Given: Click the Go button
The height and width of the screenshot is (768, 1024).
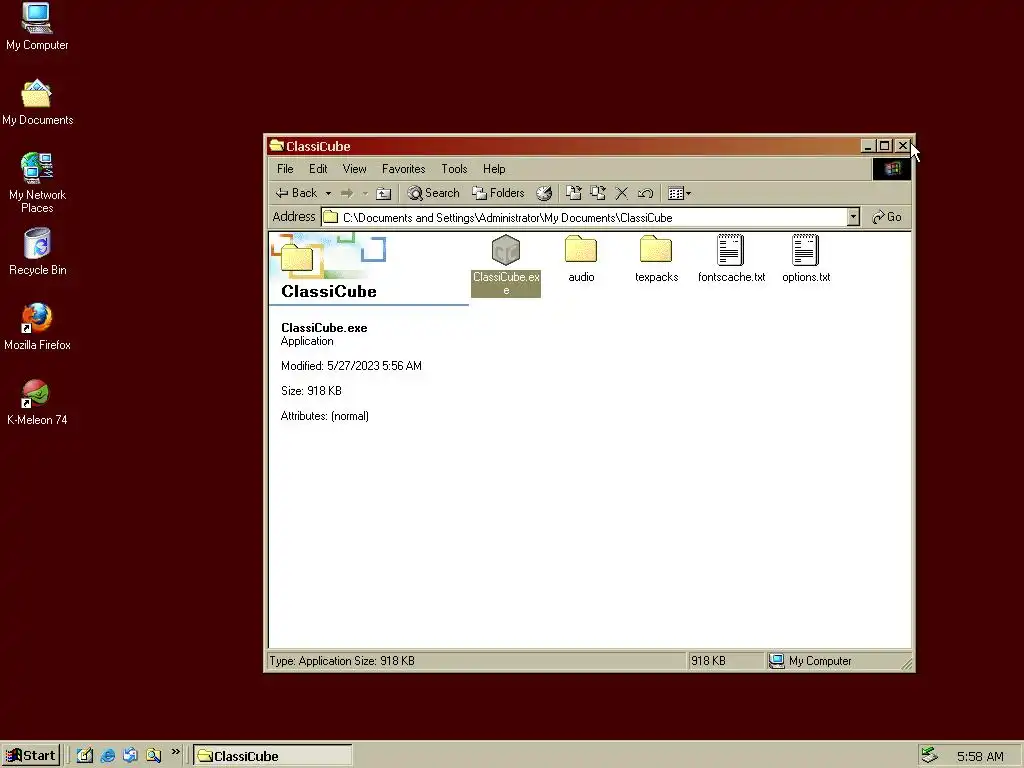Looking at the screenshot, I should 887,217.
